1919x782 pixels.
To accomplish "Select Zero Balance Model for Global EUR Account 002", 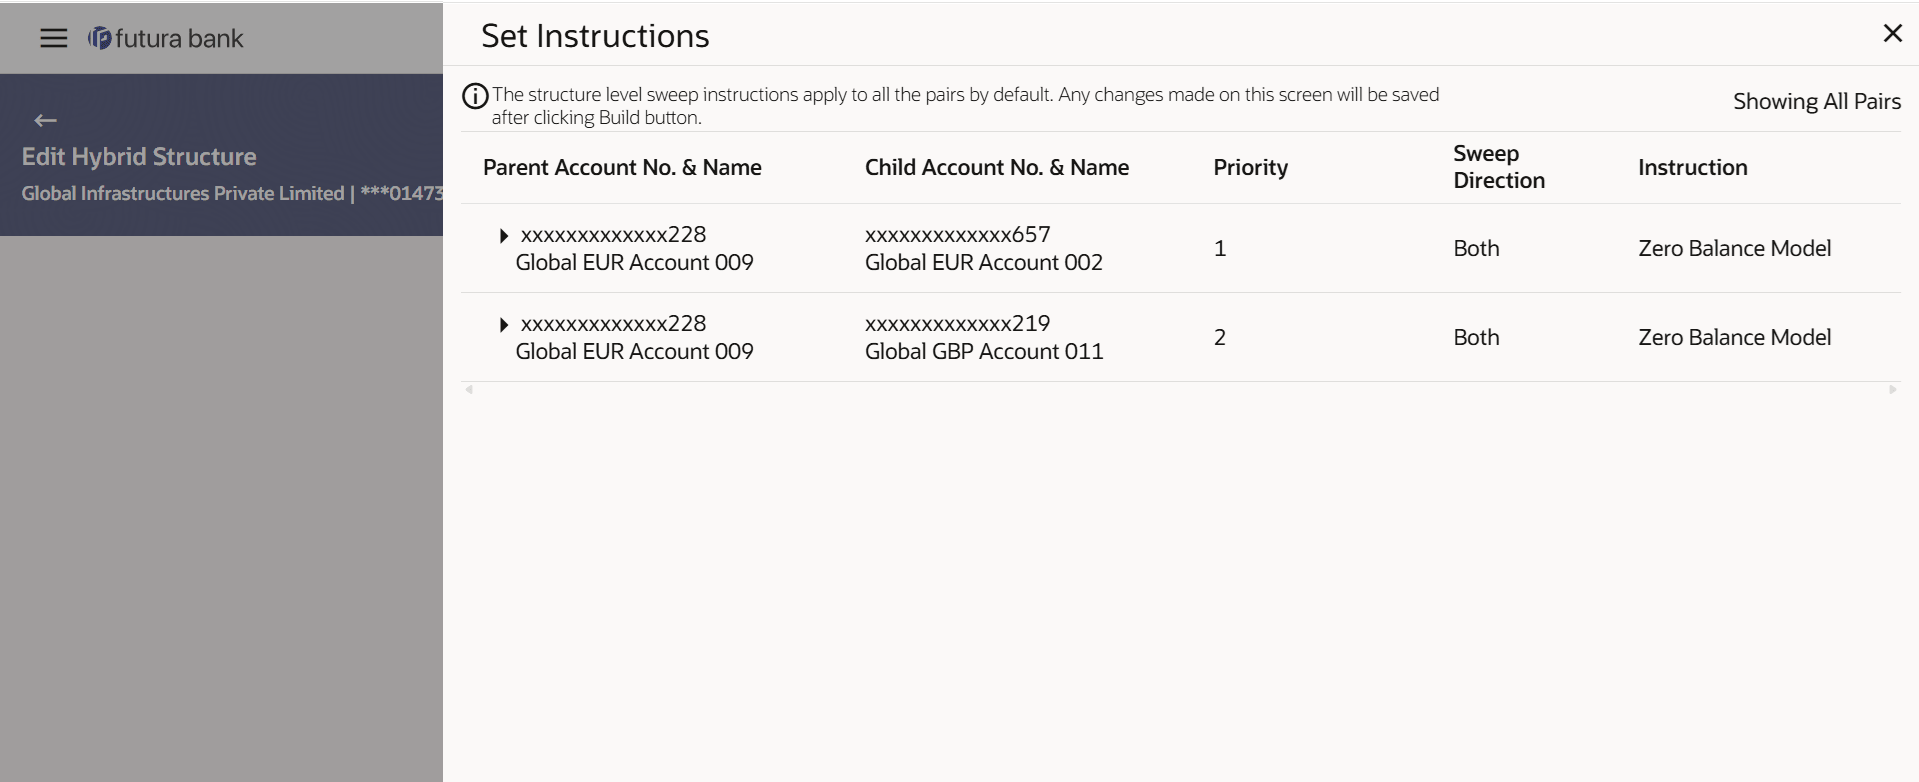I will [x=1734, y=248].
